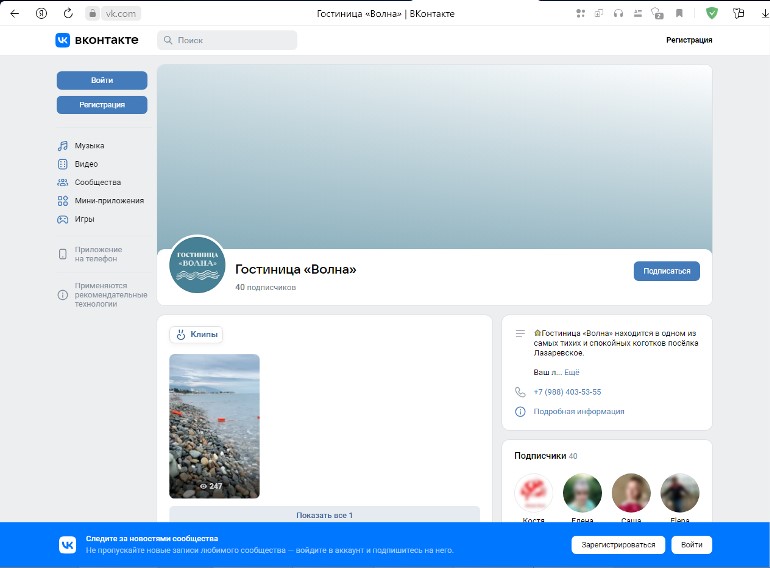This screenshot has width=770, height=568.
Task: Reload the page with the refresh icon
Action: [x=68, y=14]
